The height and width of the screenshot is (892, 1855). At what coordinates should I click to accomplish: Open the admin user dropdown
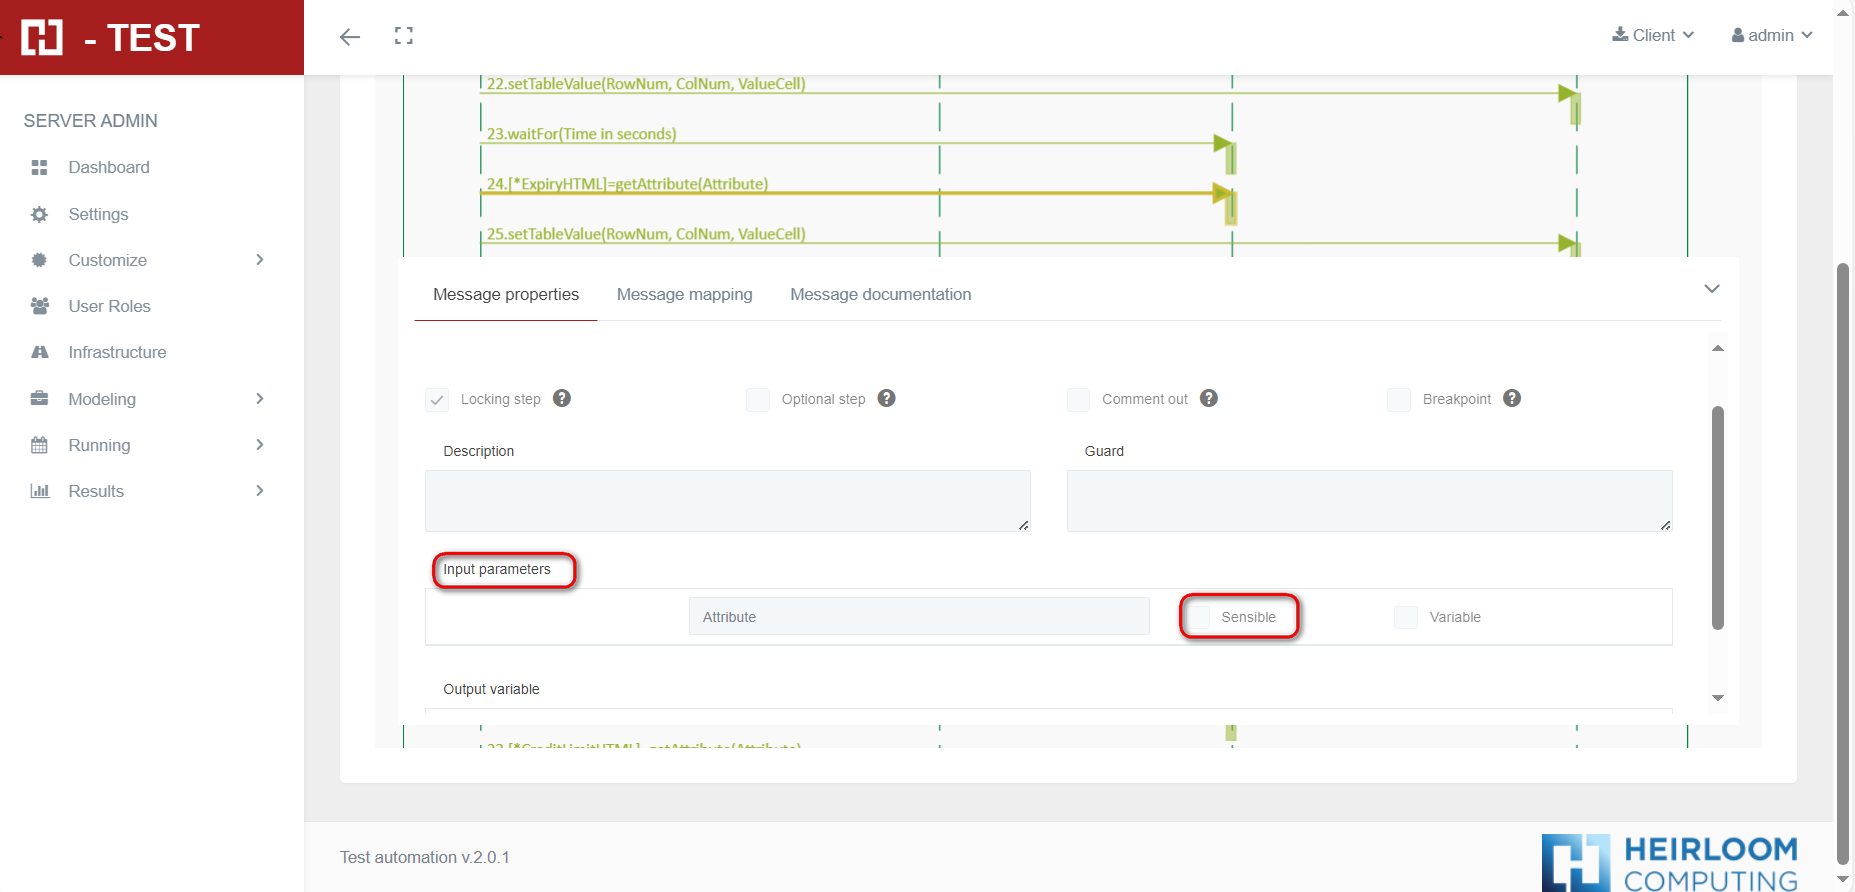click(1772, 35)
